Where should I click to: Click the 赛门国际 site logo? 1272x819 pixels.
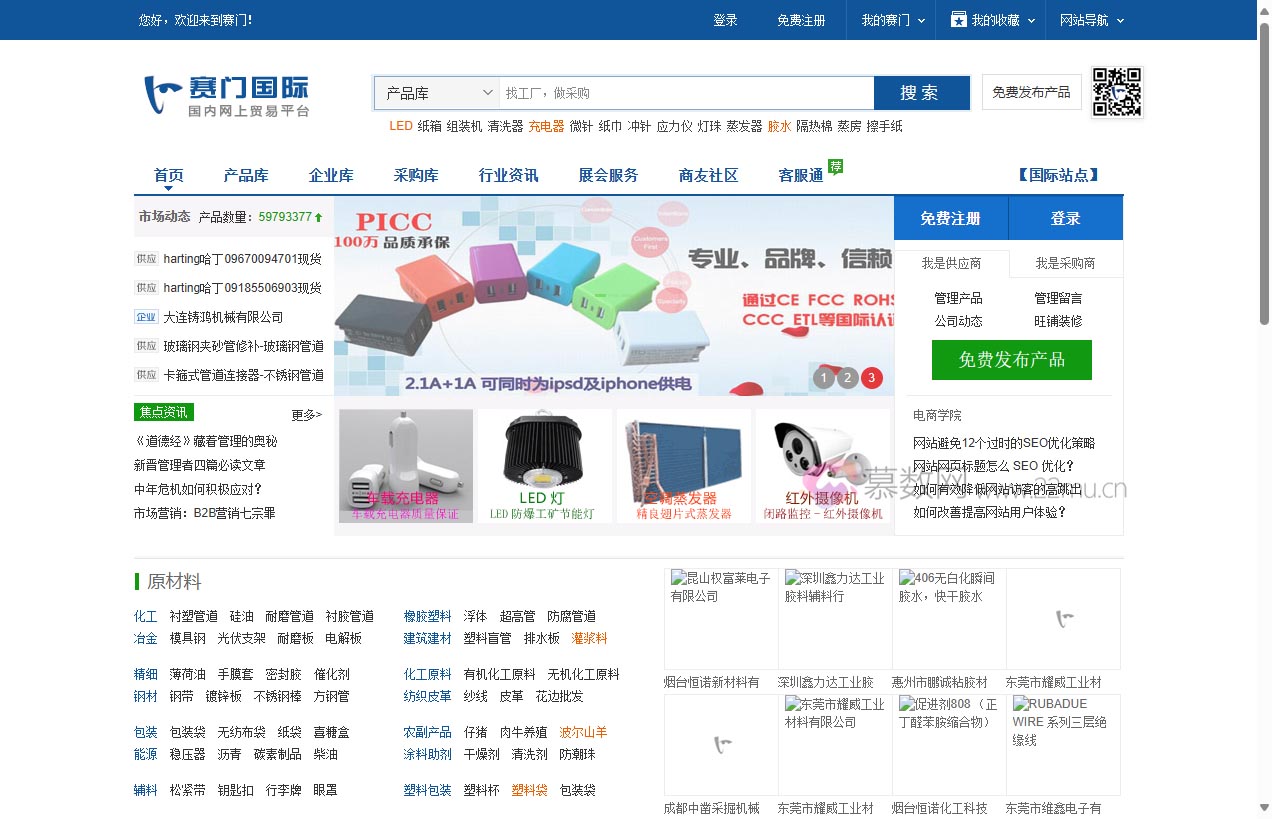pyautogui.click(x=227, y=96)
